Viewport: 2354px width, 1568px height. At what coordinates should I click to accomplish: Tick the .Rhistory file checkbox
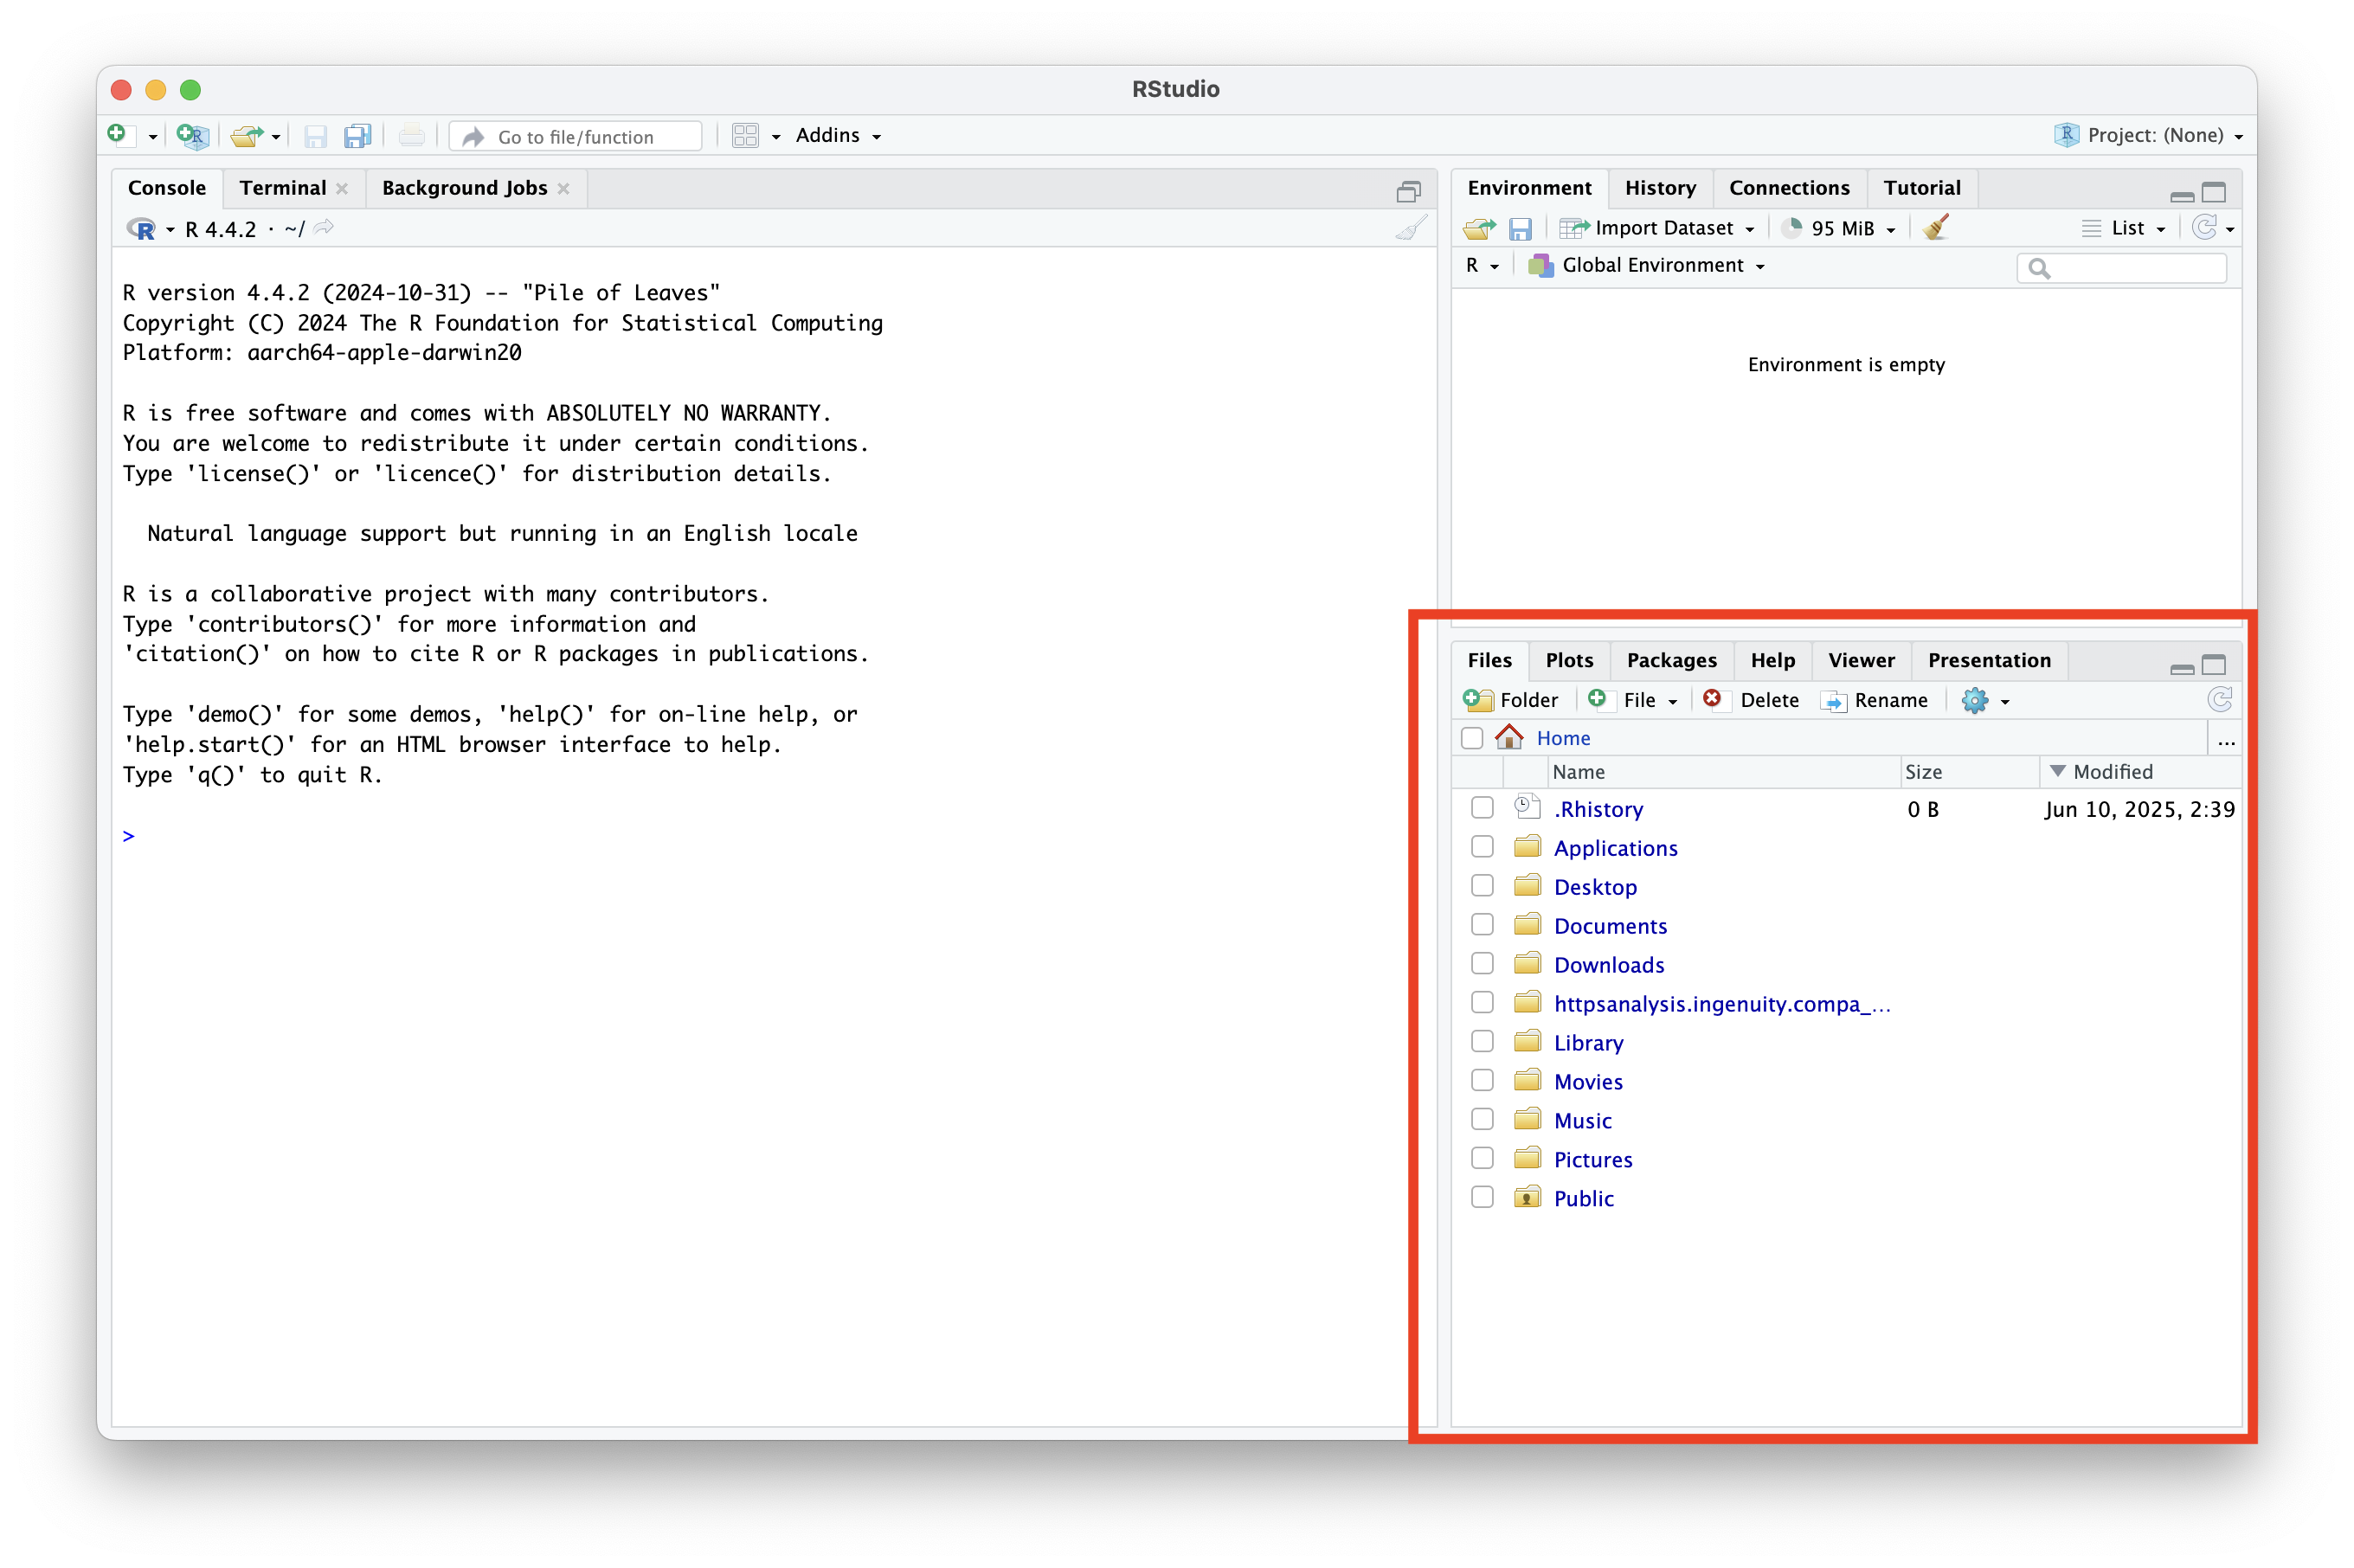coord(1482,808)
